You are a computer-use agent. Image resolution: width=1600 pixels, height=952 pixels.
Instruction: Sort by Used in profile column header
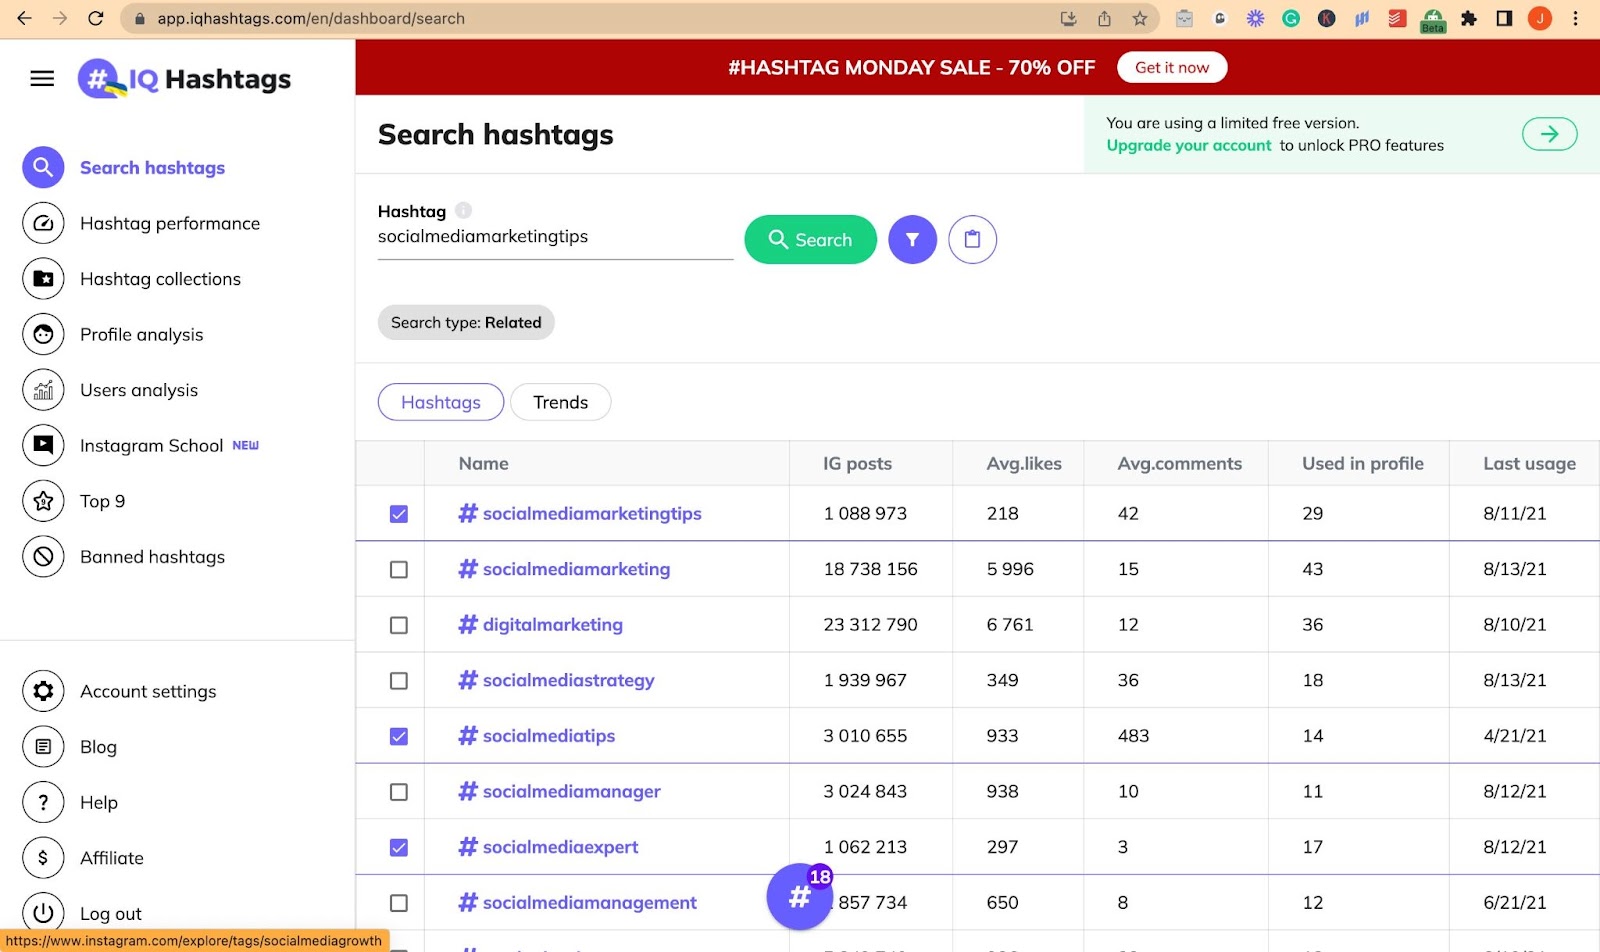pos(1363,463)
